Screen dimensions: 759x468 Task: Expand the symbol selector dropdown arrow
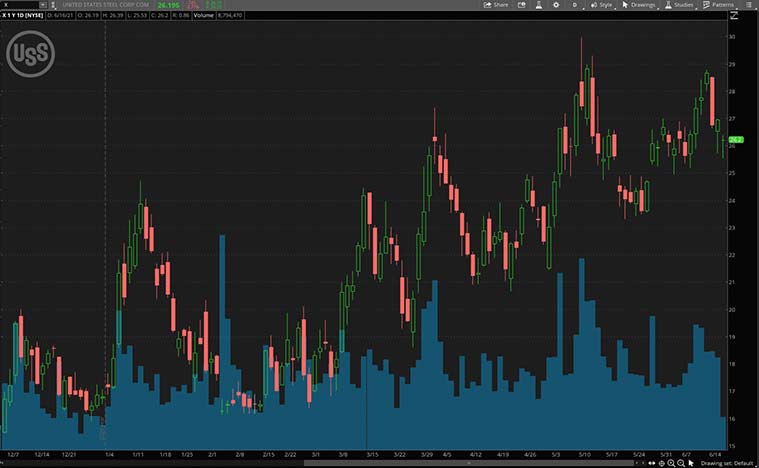(41, 5)
